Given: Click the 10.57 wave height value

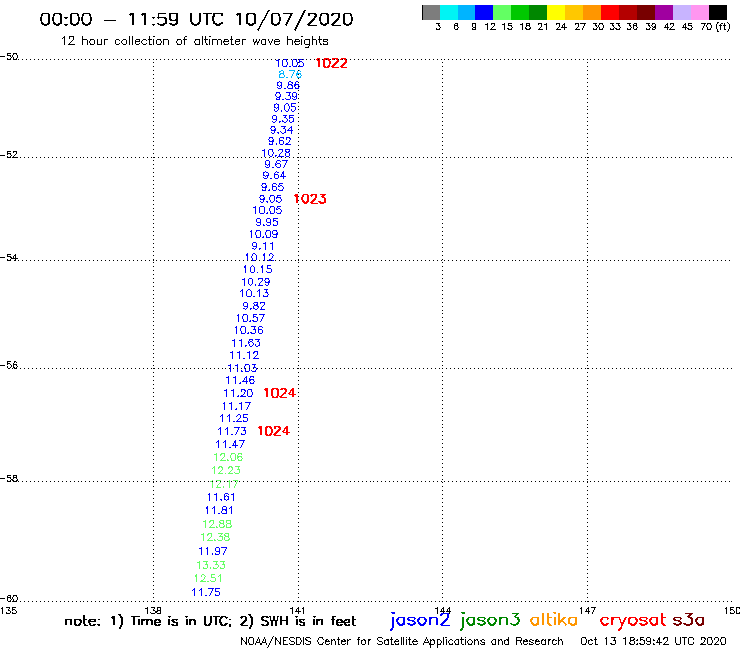Looking at the screenshot, I should [251, 318].
